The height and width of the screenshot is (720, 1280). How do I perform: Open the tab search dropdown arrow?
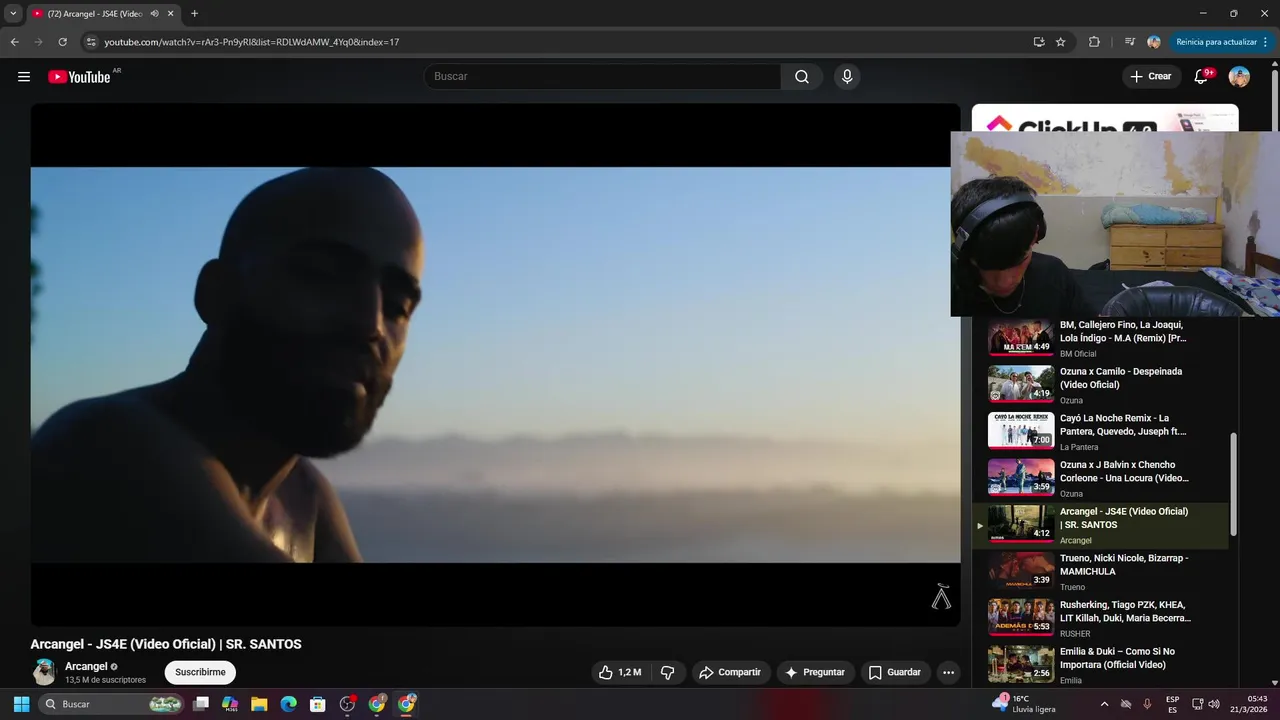tap(13, 14)
